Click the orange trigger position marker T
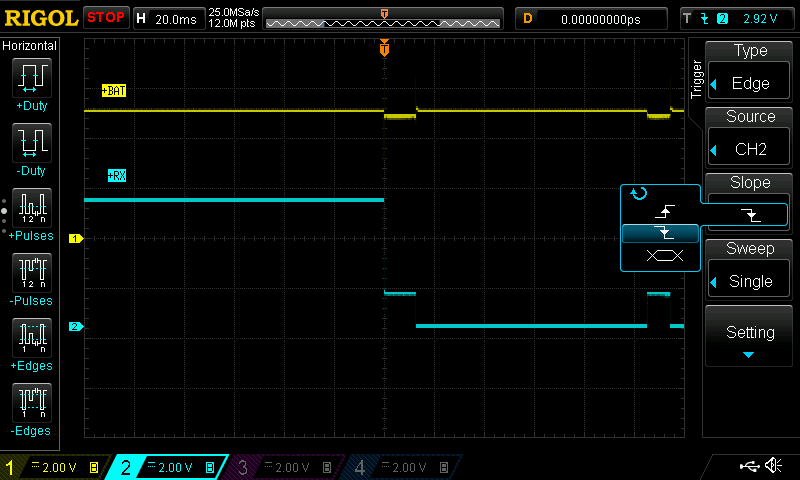800x480 pixels. pyautogui.click(x=384, y=48)
